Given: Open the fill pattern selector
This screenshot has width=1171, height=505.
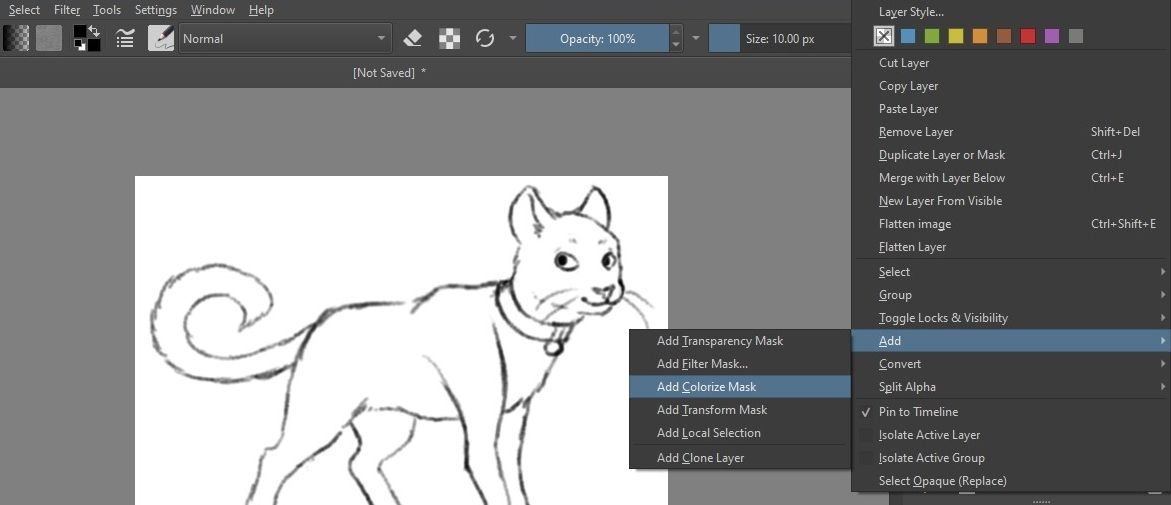Looking at the screenshot, I should [x=49, y=38].
